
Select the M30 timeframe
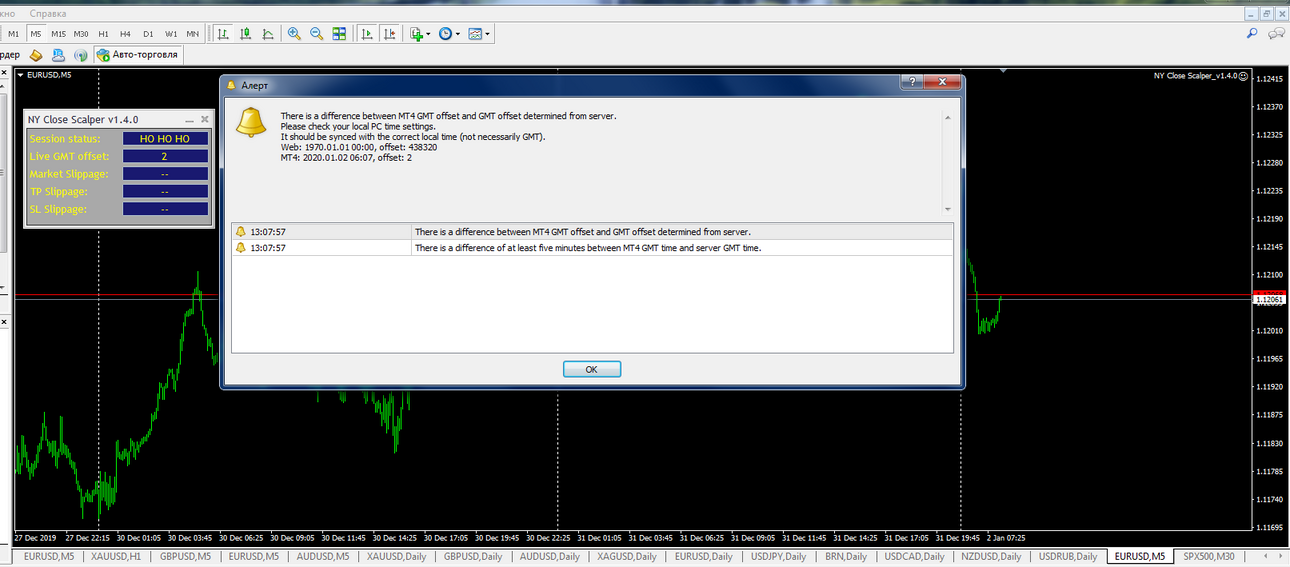pos(81,34)
